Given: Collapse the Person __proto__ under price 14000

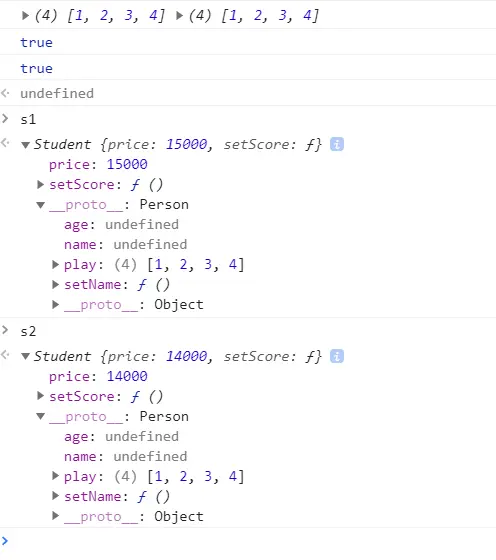Looking at the screenshot, I should click(40, 416).
